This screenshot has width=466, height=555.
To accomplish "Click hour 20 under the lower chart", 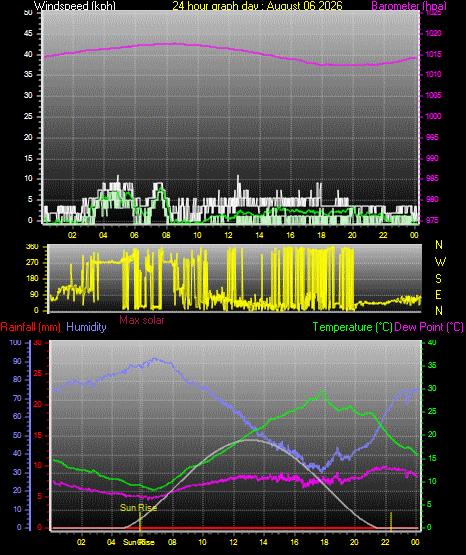I will [x=354, y=542].
